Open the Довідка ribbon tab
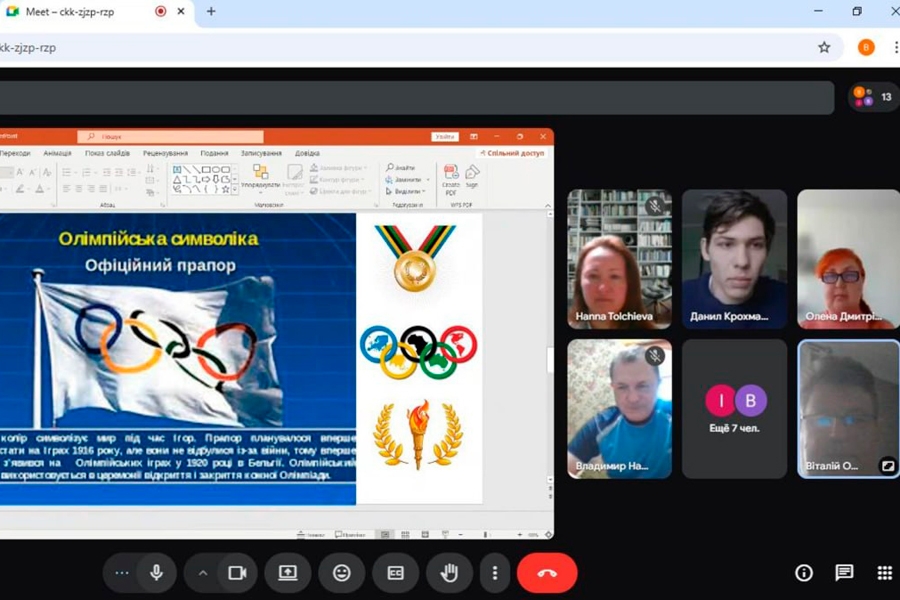Viewport: 900px width, 600px height. pos(307,153)
